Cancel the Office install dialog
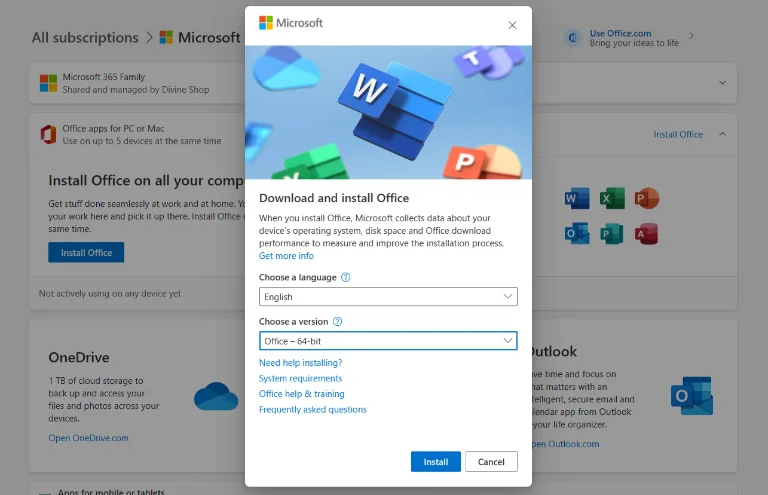This screenshot has width=768, height=495. (491, 462)
